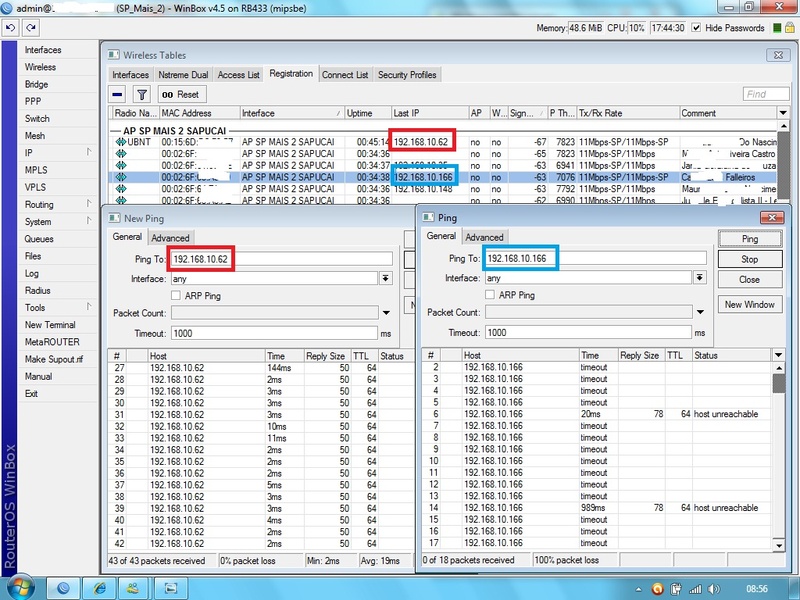
Task: Close the Ping window with red X
Action: [x=772, y=218]
